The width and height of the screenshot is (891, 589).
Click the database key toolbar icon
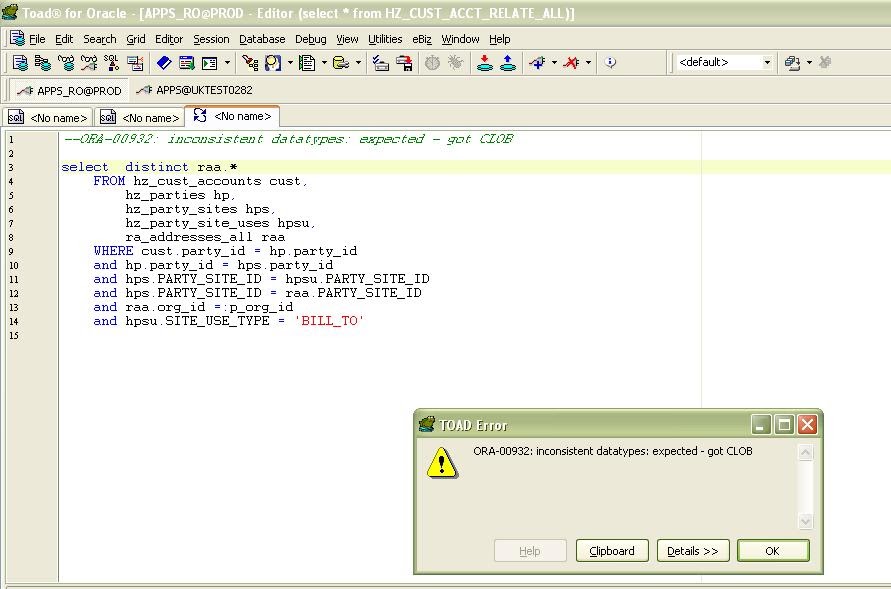[x=341, y=62]
